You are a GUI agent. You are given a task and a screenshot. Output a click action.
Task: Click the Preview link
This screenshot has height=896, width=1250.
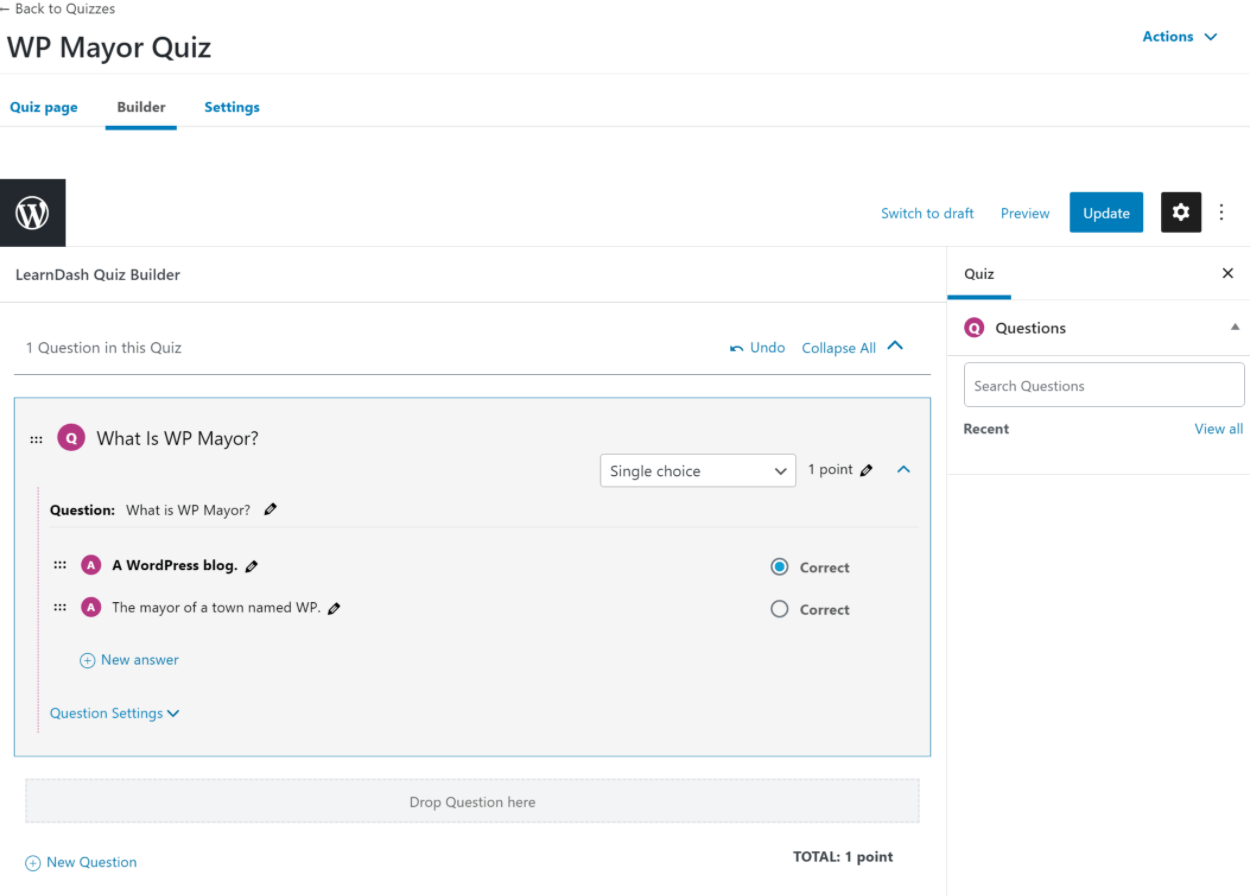tap(1025, 213)
